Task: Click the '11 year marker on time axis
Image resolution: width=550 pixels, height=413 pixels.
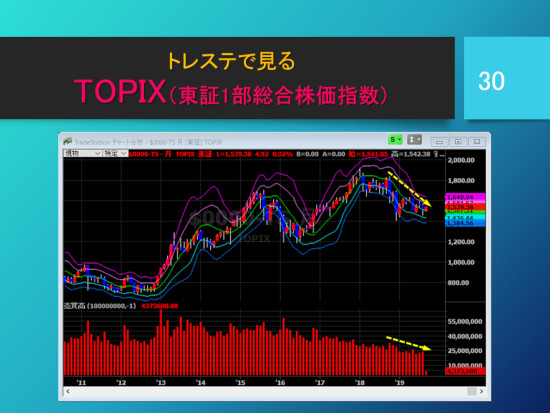Action: pyautogui.click(x=81, y=382)
